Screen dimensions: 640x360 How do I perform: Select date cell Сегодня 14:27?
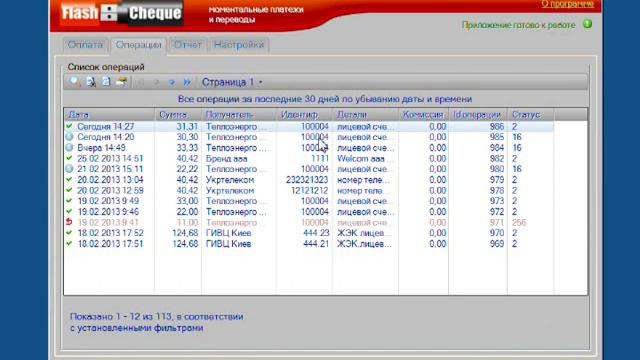[x=106, y=127]
